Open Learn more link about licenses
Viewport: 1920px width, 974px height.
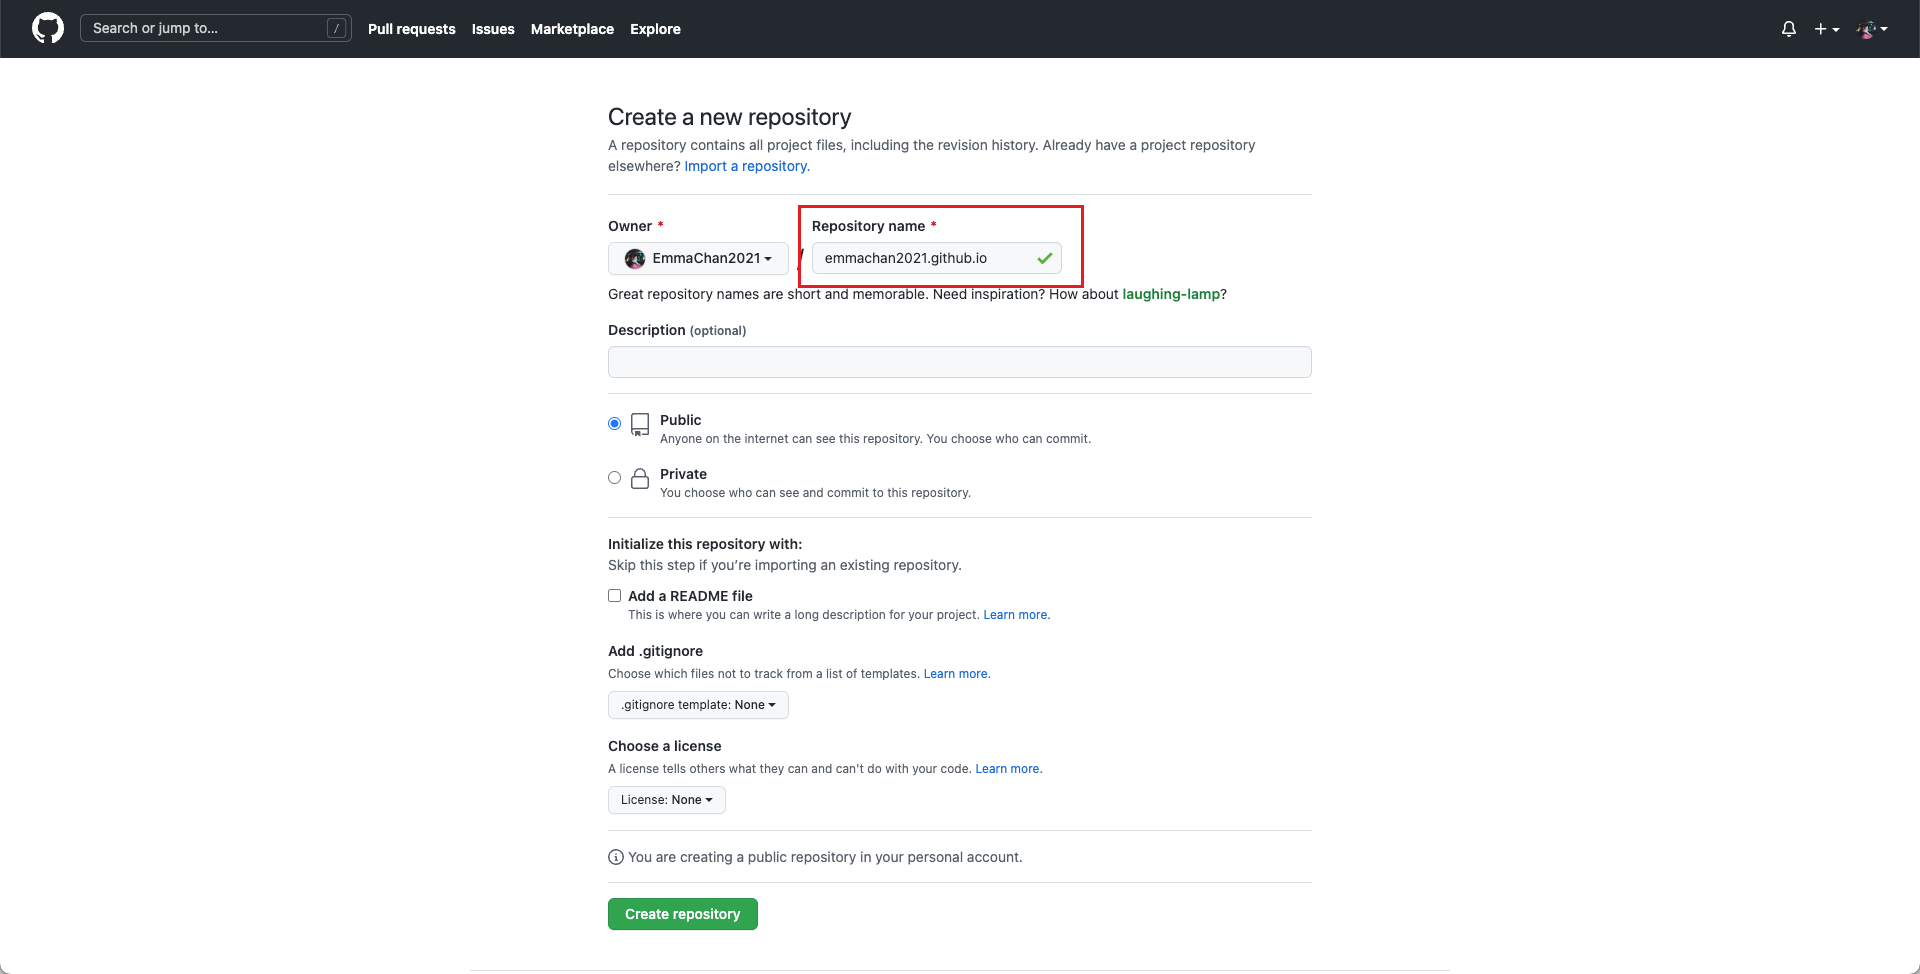point(1008,769)
